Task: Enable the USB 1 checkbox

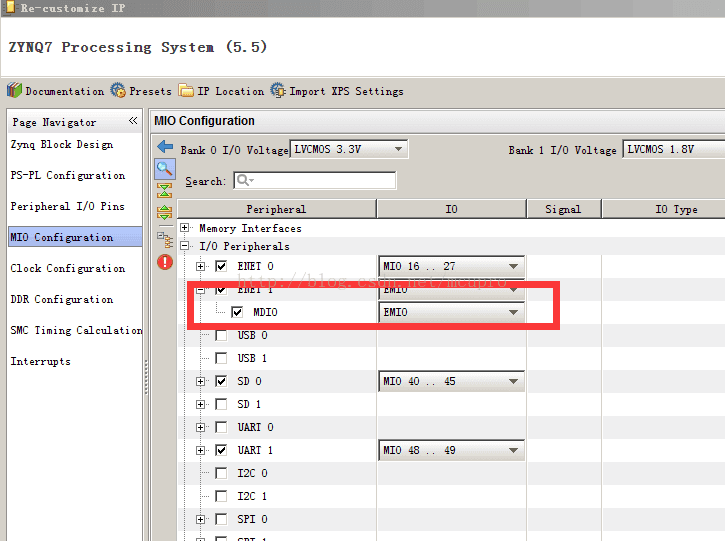Action: coord(221,358)
